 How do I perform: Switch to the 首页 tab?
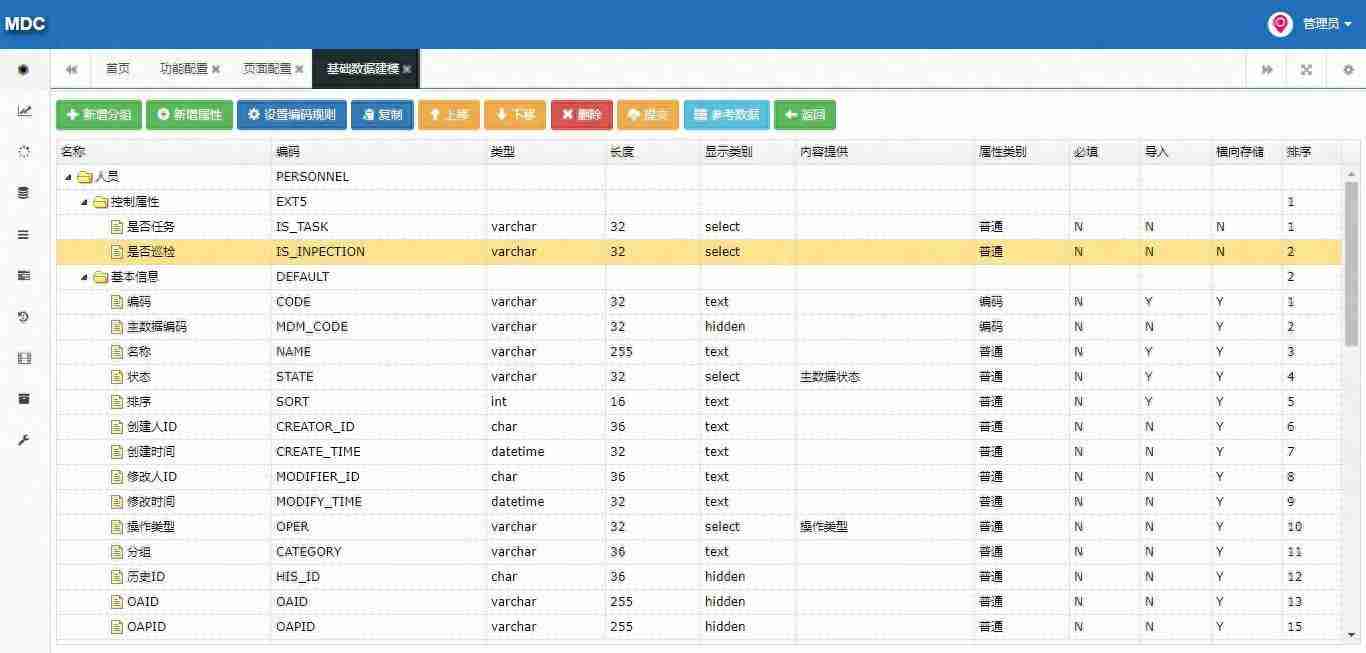click(118, 69)
